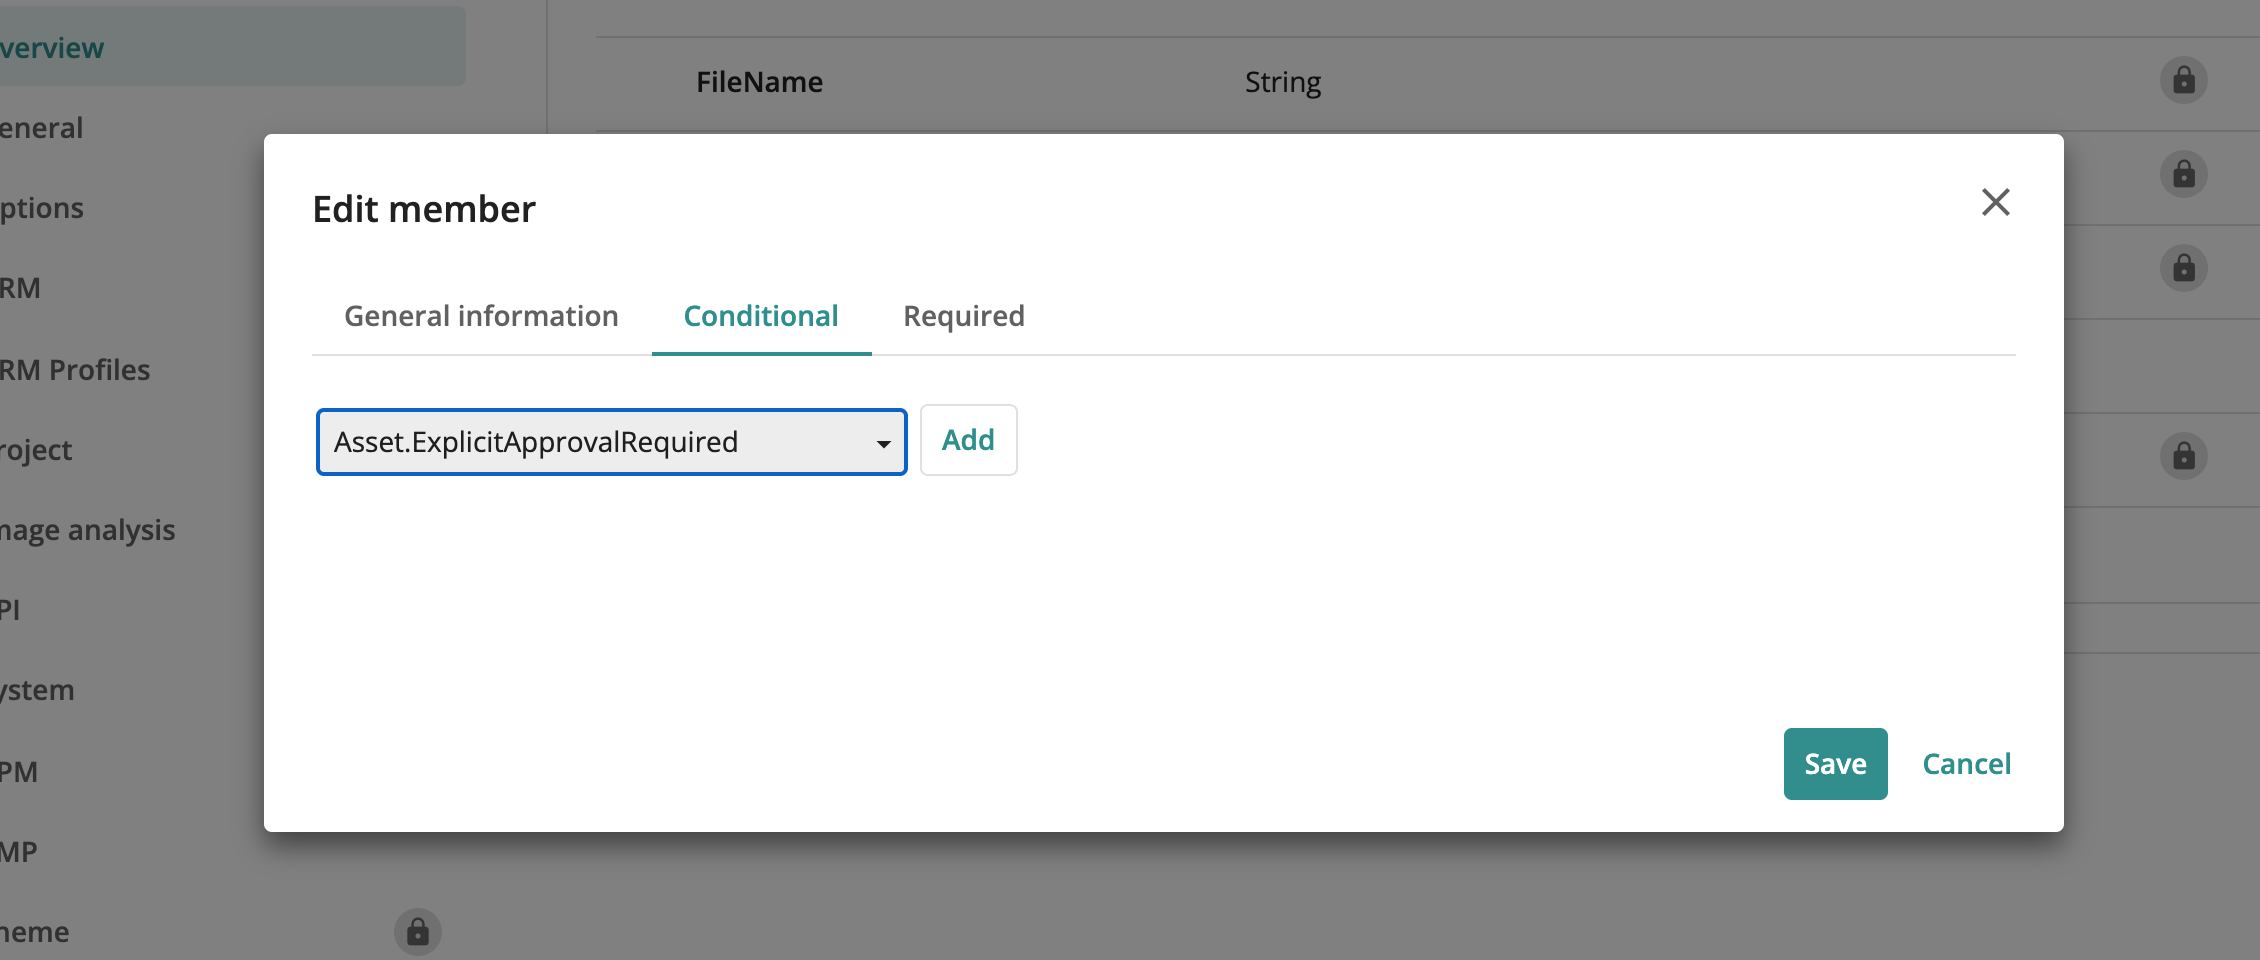Click the lock icon beside the theme item
The image size is (2260, 960).
(x=418, y=932)
